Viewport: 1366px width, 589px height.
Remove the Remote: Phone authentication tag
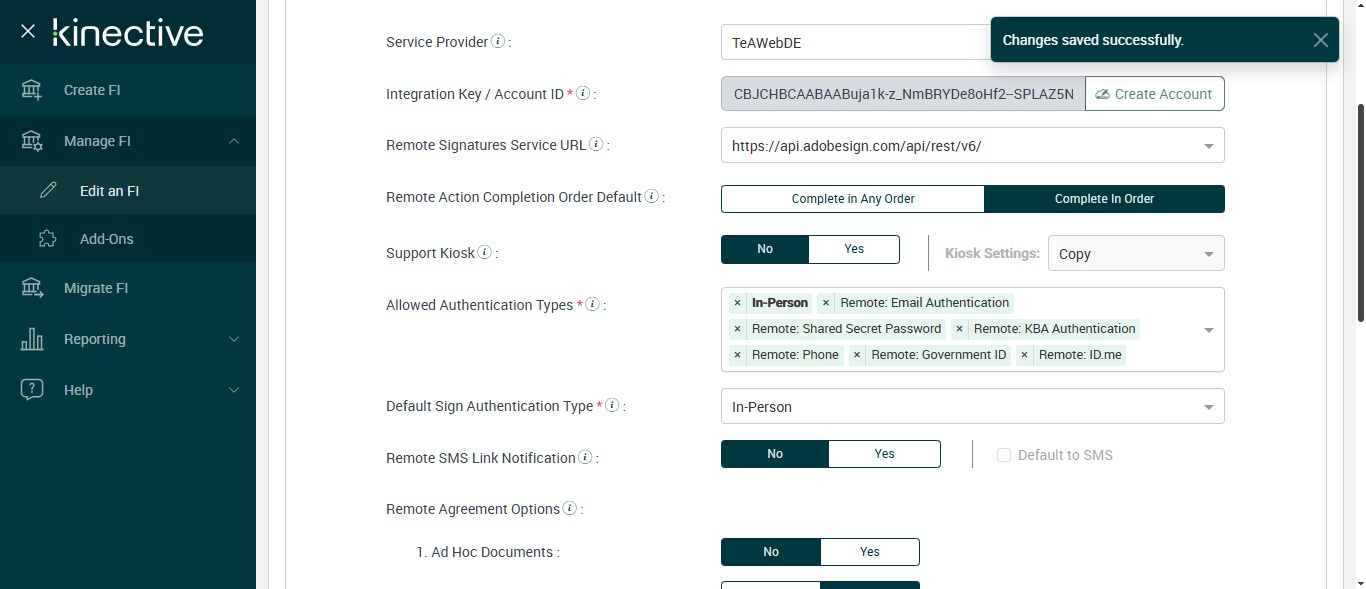click(x=738, y=355)
